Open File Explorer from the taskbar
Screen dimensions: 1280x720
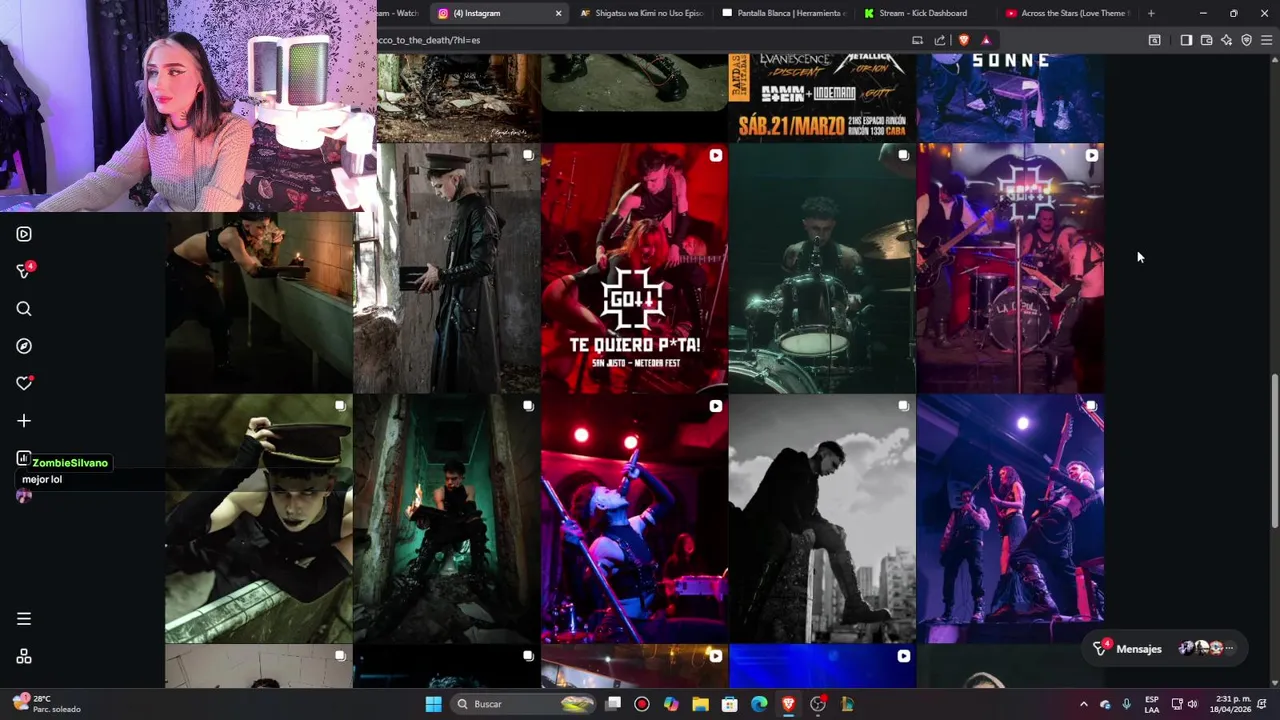pos(700,704)
